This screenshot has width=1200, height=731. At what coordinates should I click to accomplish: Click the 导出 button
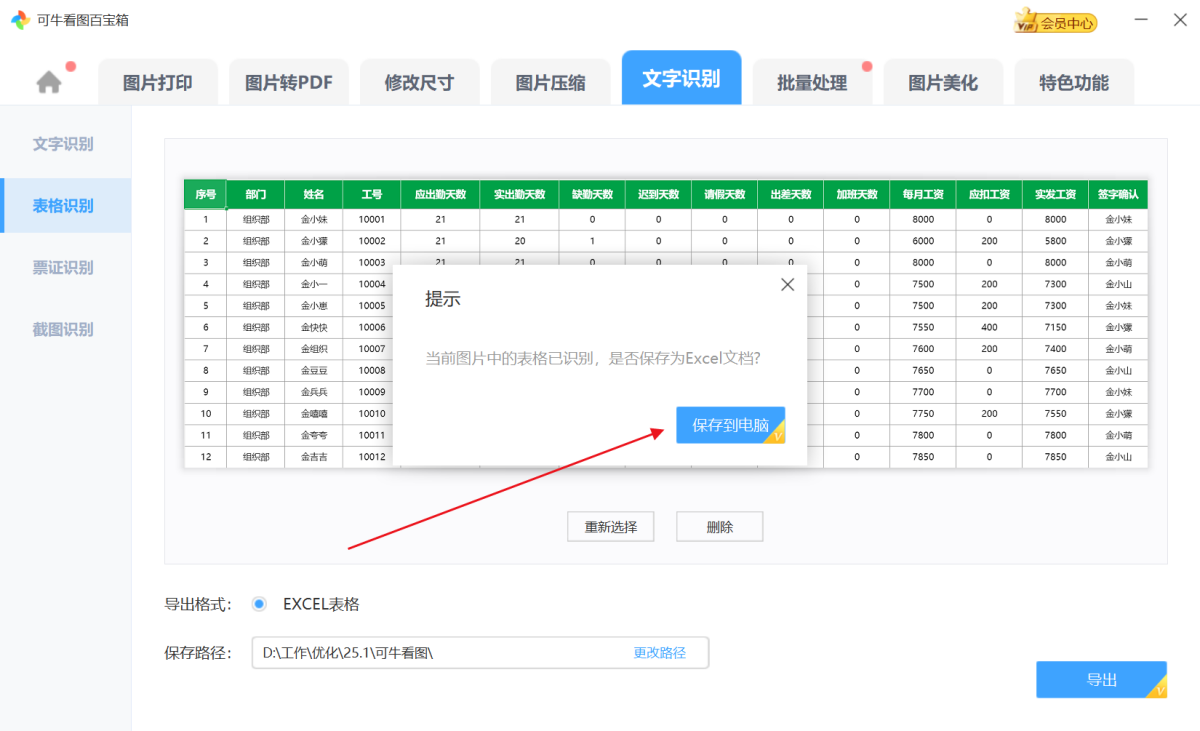pos(1101,680)
